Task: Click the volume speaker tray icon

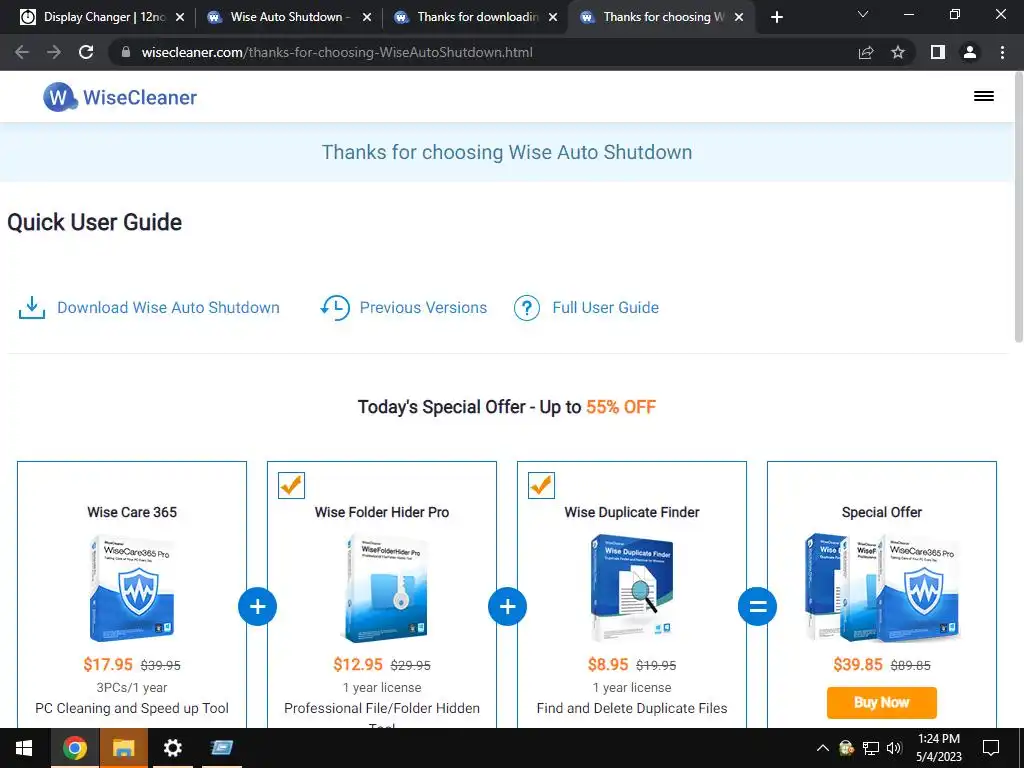Action: (x=894, y=748)
